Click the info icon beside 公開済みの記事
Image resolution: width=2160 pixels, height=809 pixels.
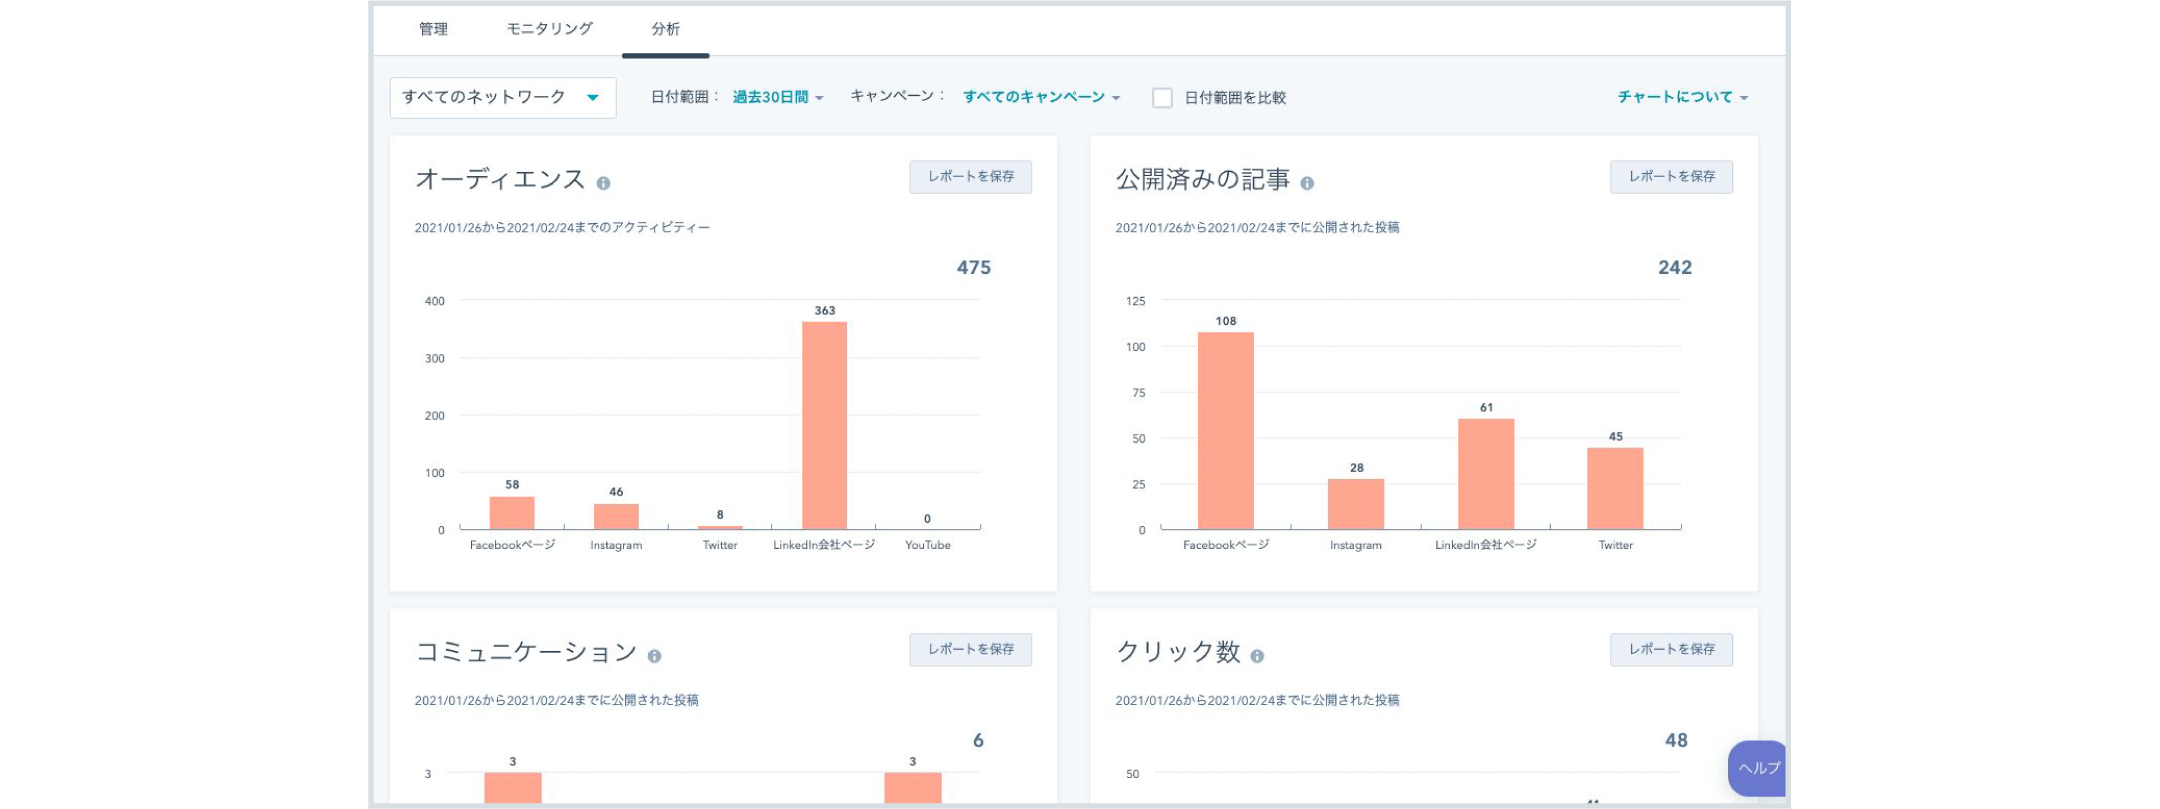1307,183
